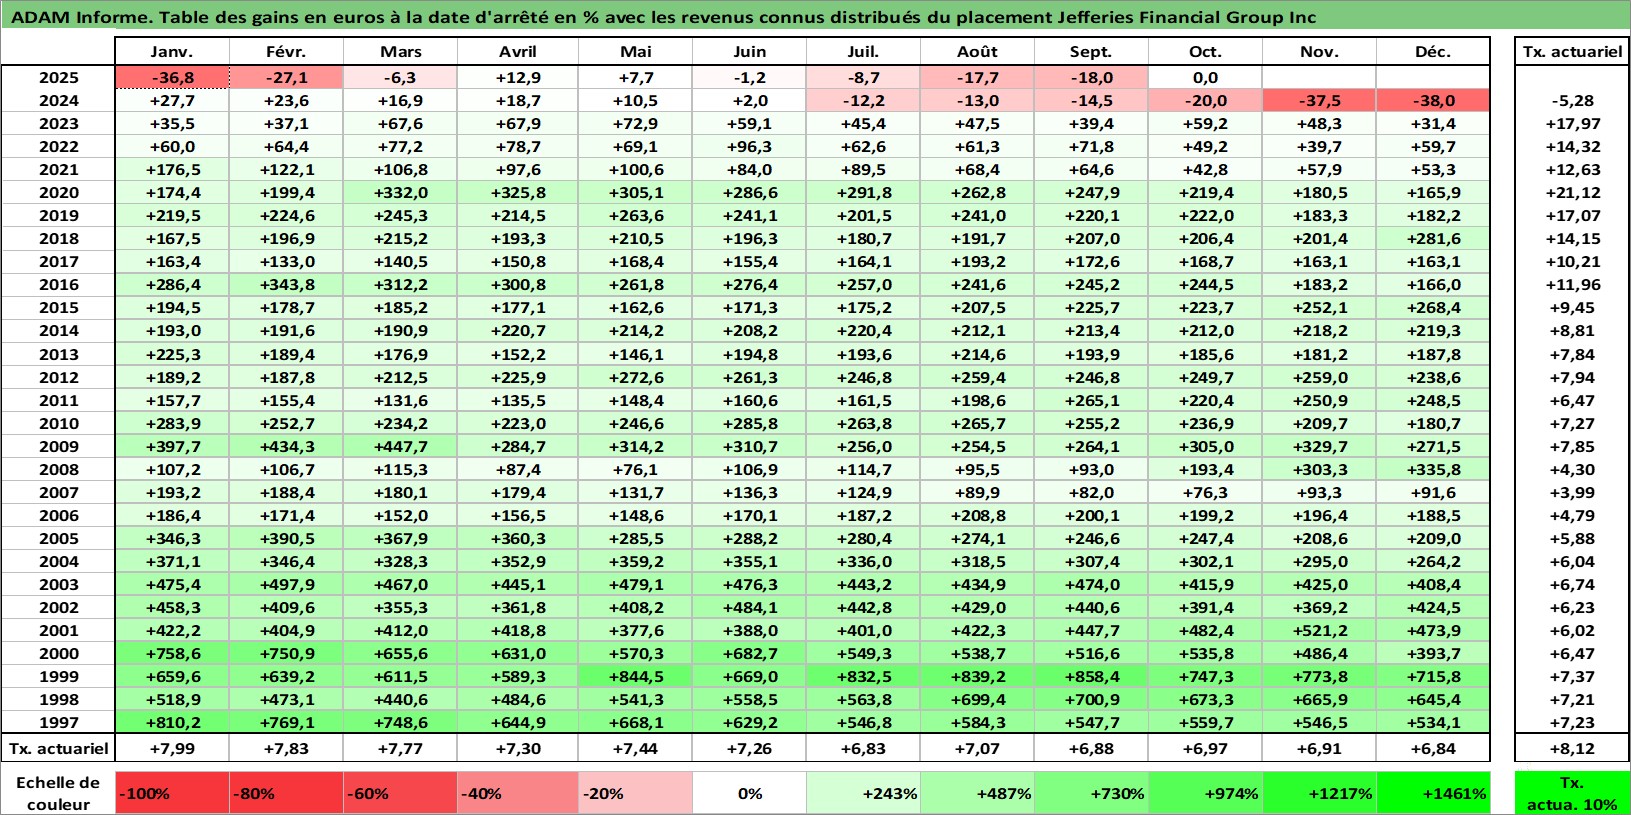This screenshot has height=815, width=1631.
Task: Click the cell with value +858,4
Action: [x=1091, y=677]
